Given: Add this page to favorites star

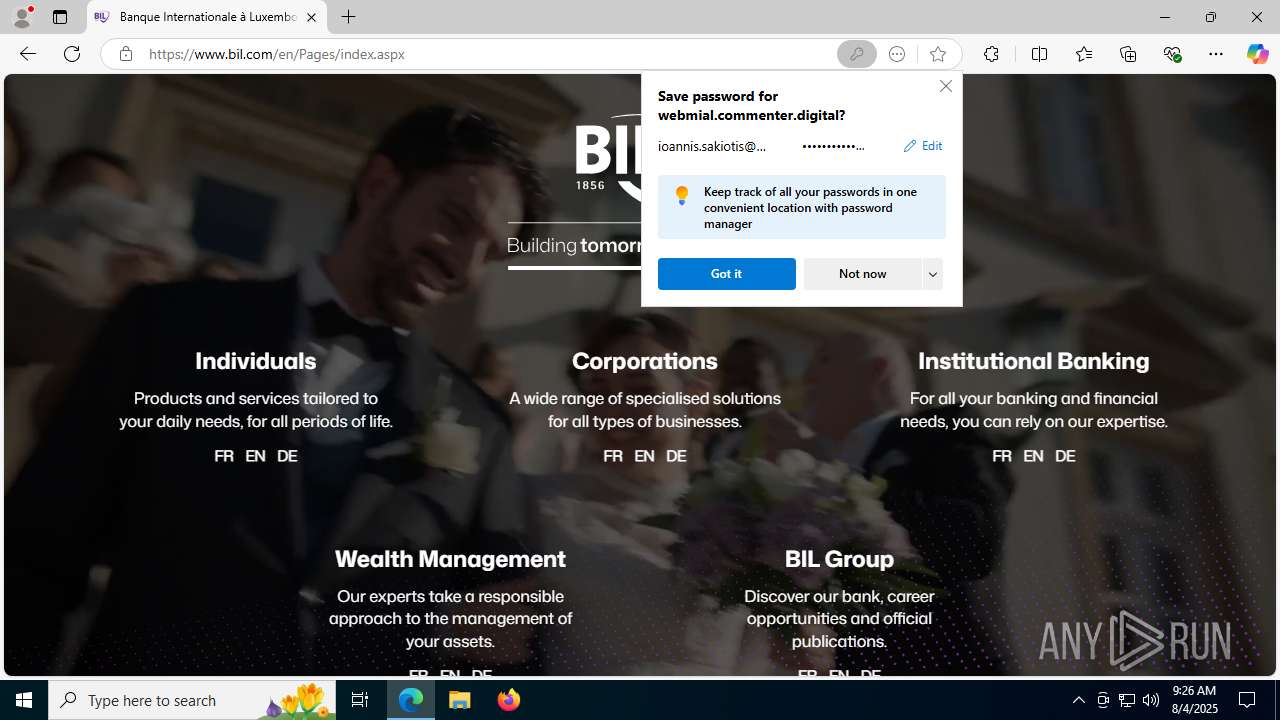Looking at the screenshot, I should (x=937, y=54).
